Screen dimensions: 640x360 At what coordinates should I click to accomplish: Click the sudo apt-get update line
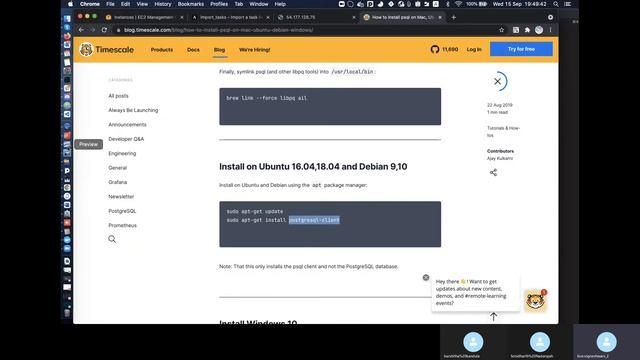coord(255,211)
